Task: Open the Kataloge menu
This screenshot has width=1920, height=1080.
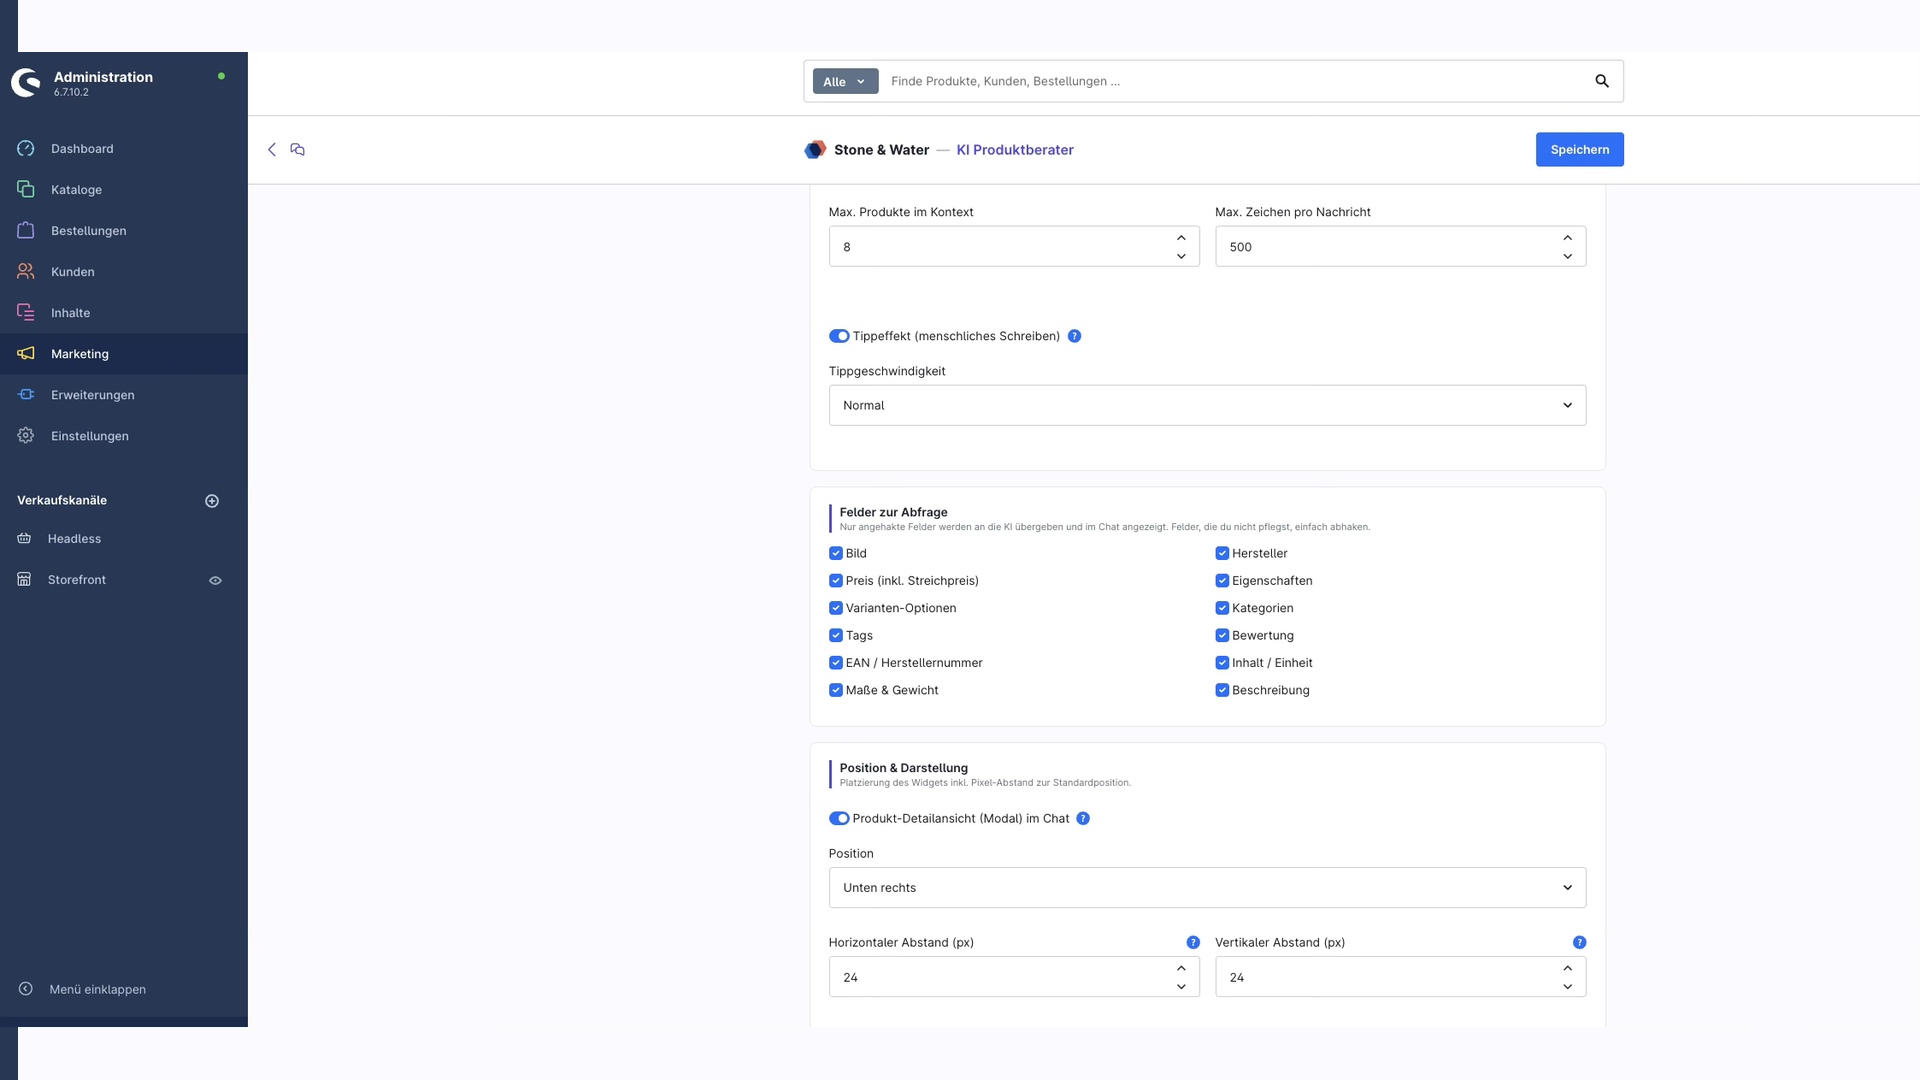Action: [76, 190]
